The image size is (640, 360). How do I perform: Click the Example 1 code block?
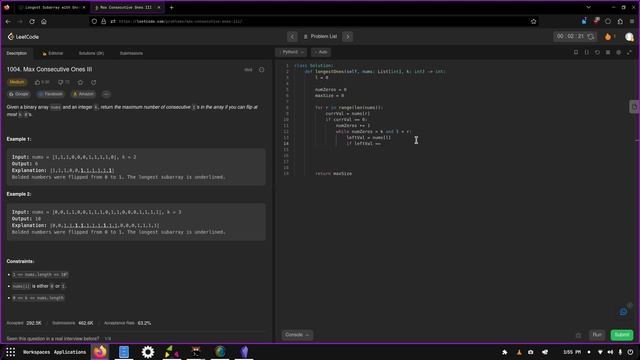tap(136, 167)
